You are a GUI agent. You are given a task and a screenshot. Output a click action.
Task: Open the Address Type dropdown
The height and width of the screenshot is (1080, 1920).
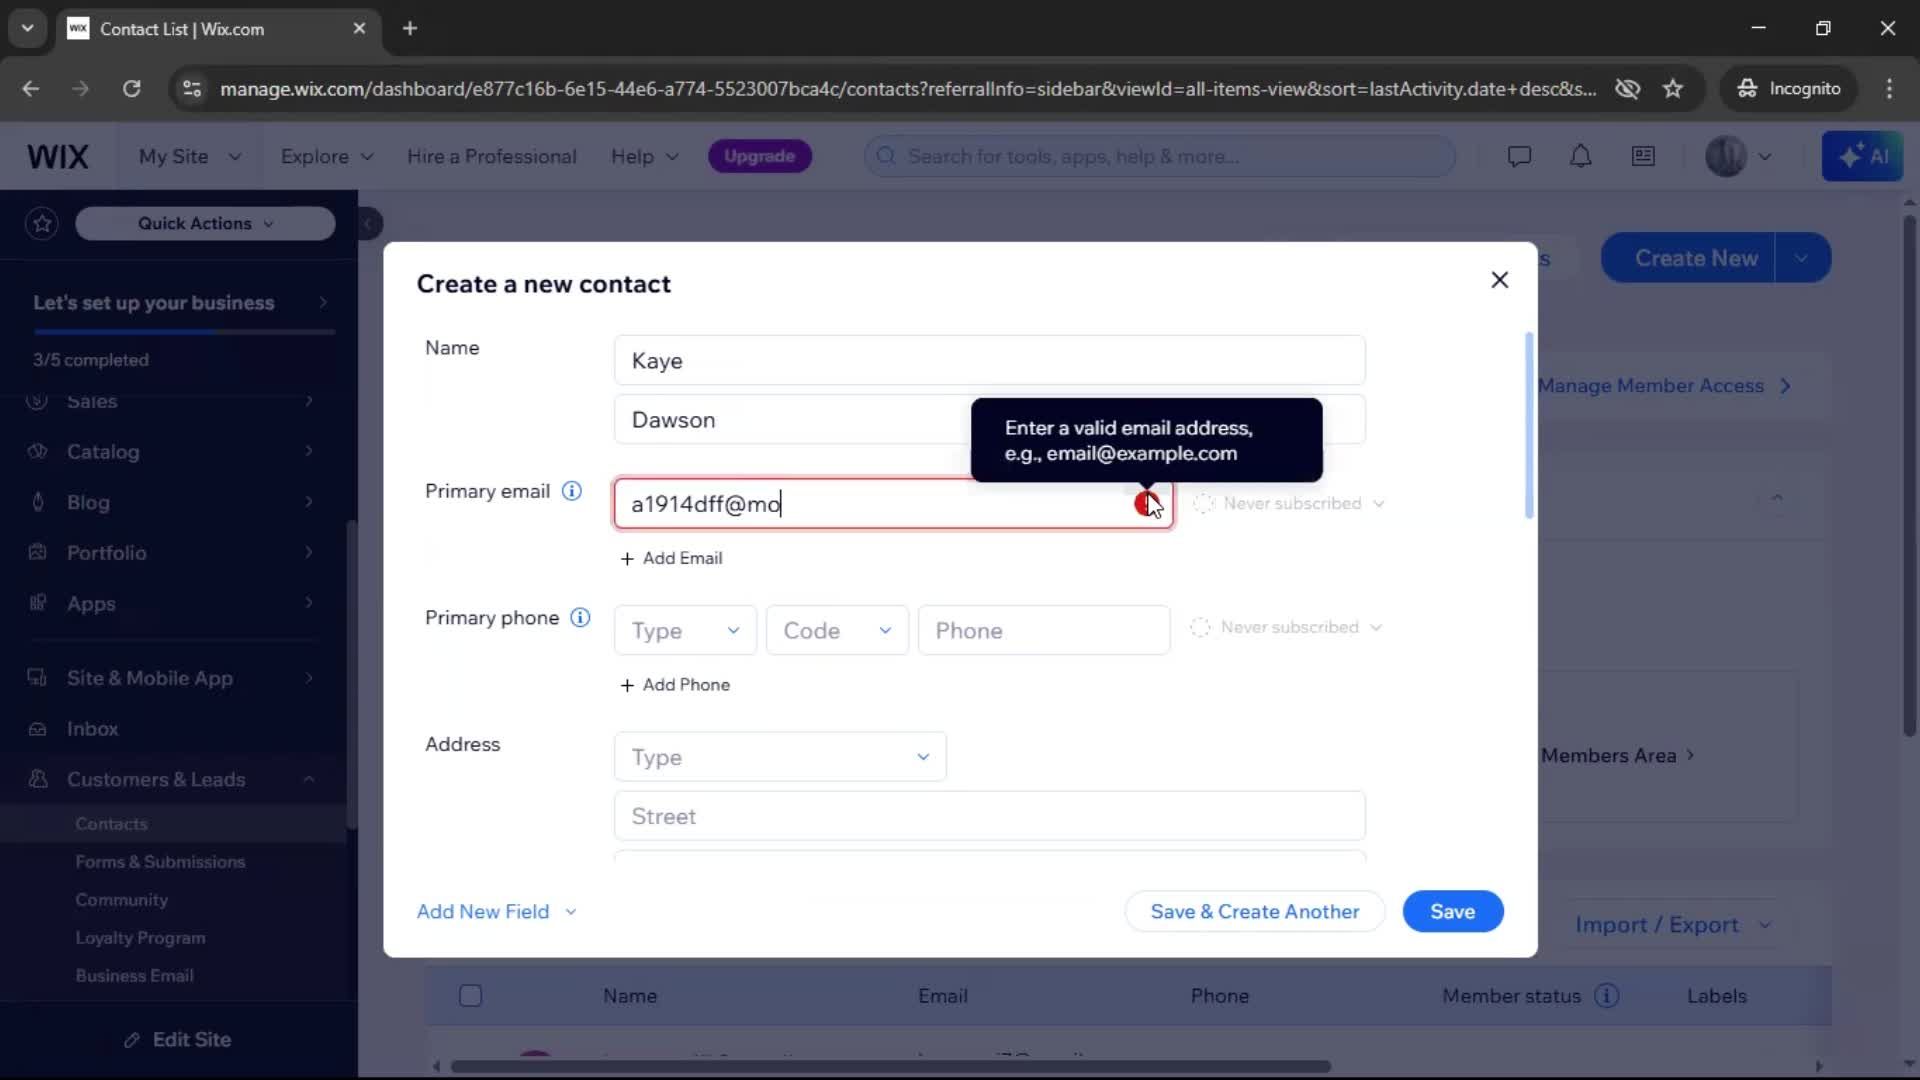coord(780,757)
